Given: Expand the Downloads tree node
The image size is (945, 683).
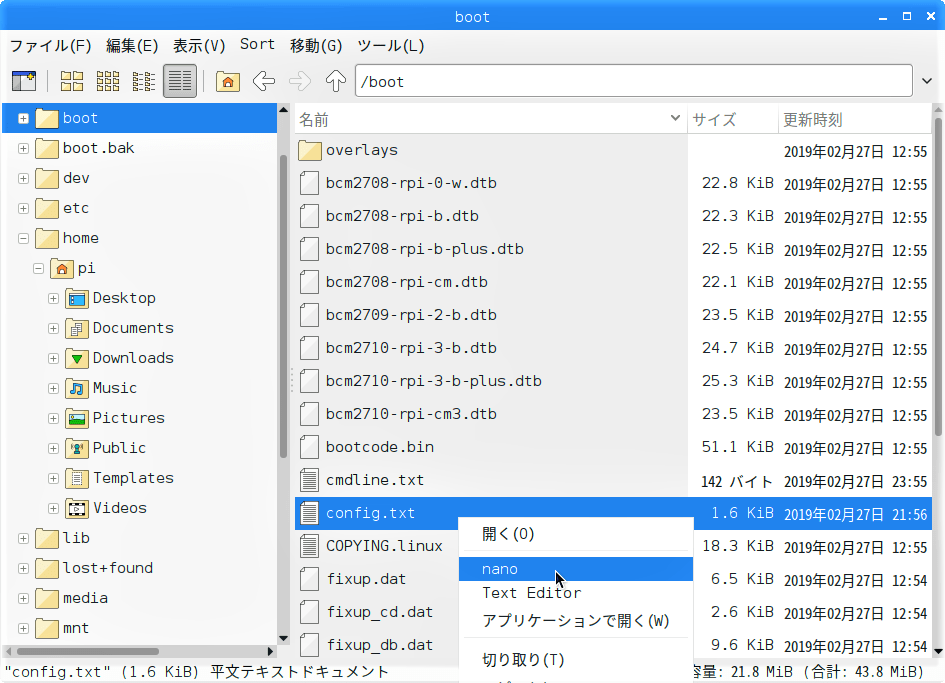Looking at the screenshot, I should coord(54,359).
